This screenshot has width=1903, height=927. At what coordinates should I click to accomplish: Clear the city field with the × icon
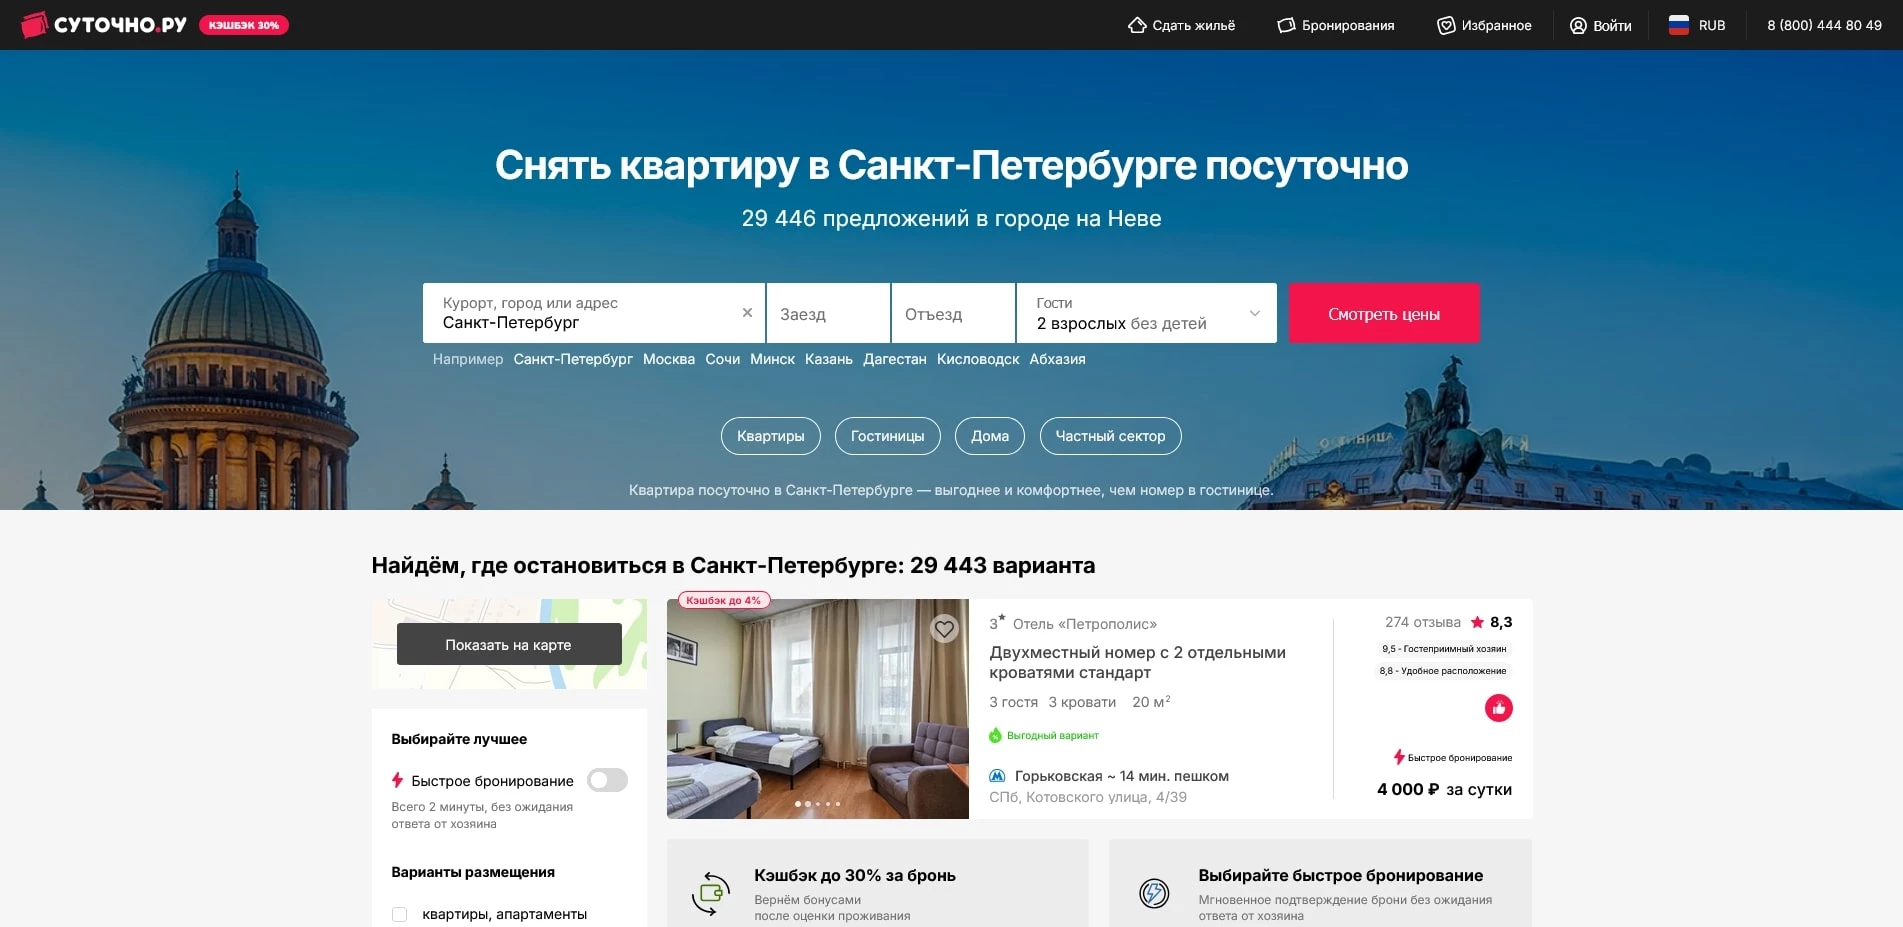(746, 312)
